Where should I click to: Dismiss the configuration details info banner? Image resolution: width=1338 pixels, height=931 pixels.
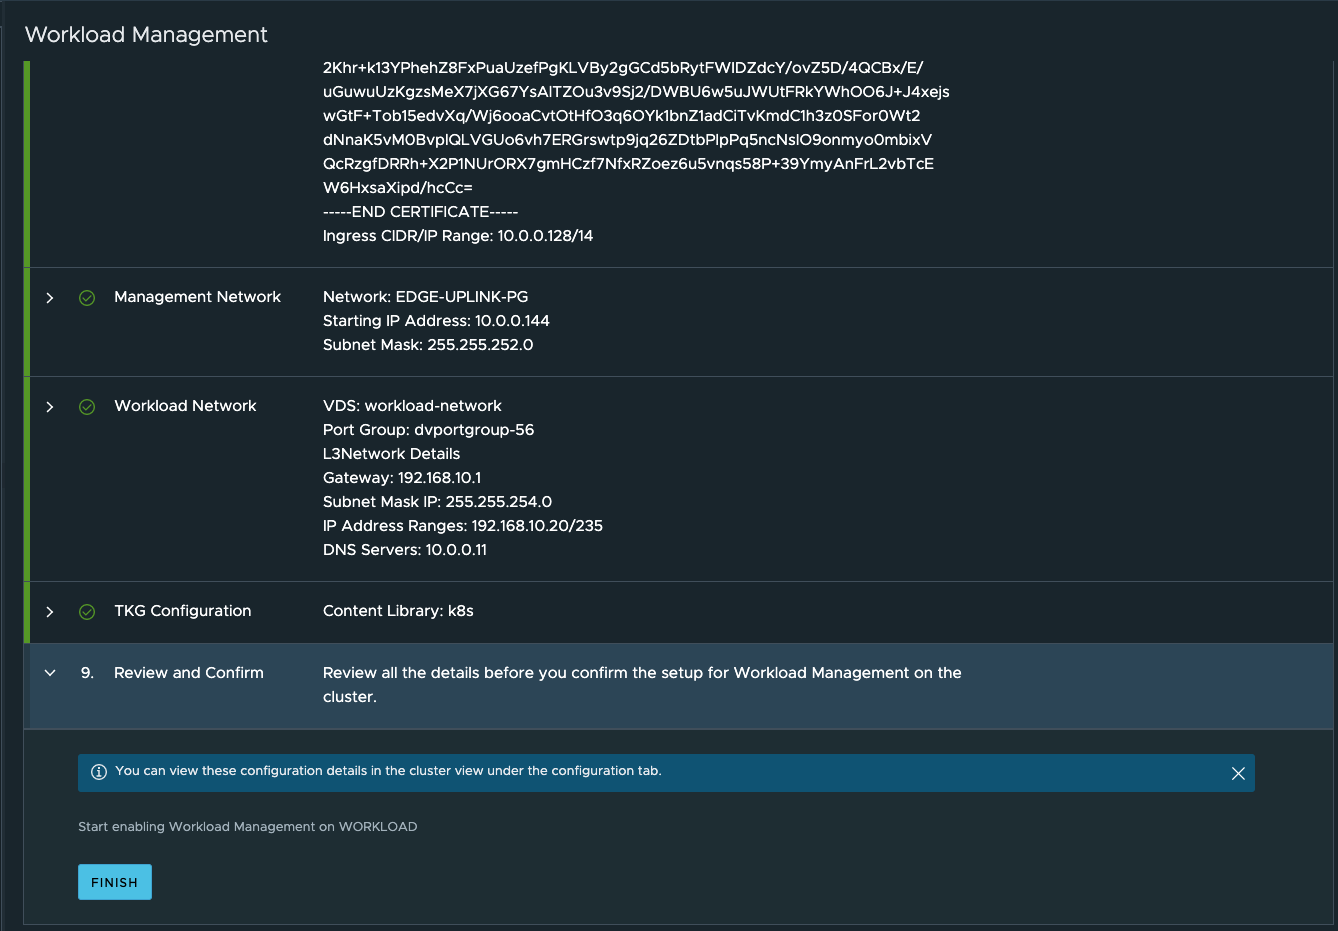(x=1238, y=773)
